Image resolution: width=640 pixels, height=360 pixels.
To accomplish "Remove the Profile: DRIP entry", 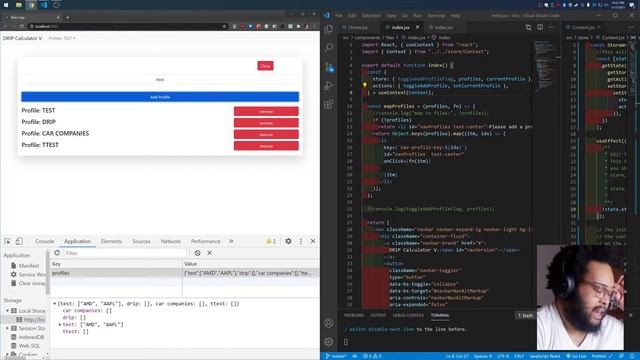I will [266, 122].
